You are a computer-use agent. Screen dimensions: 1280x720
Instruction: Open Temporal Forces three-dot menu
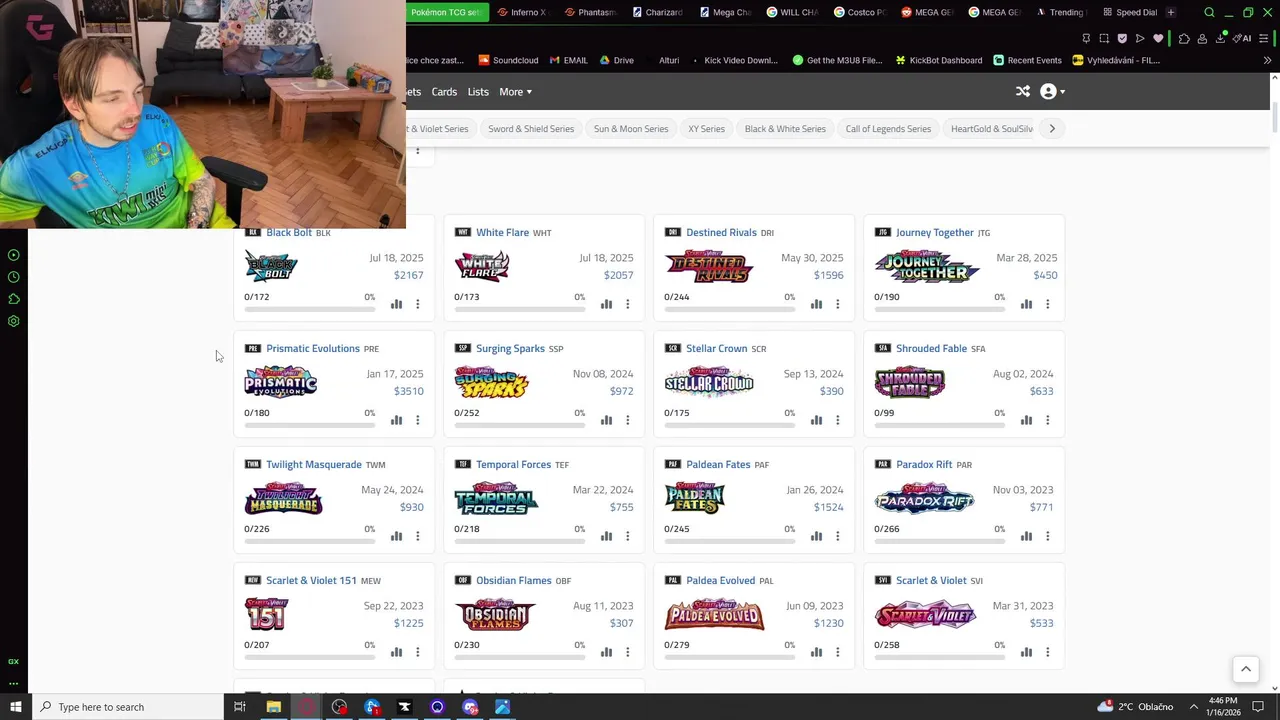pos(628,536)
